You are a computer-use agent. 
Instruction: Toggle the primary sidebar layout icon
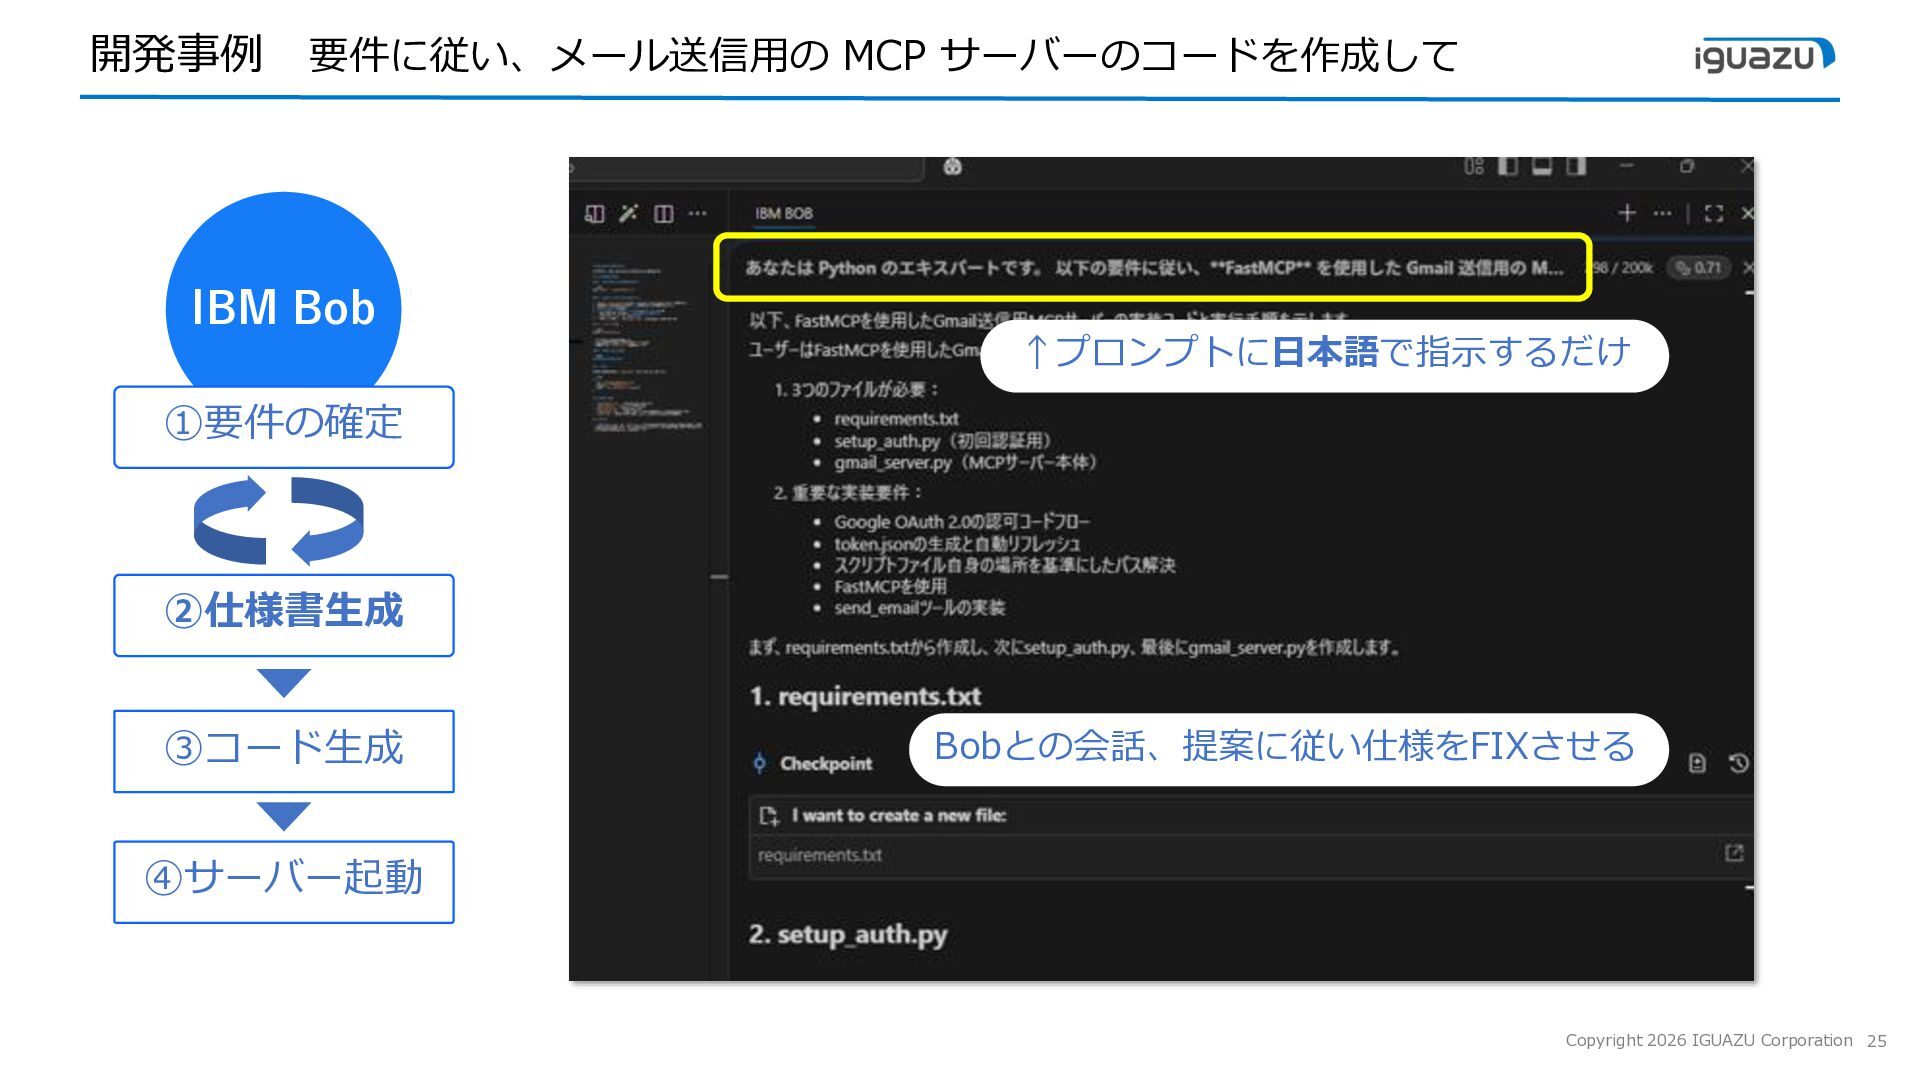(x=1508, y=166)
